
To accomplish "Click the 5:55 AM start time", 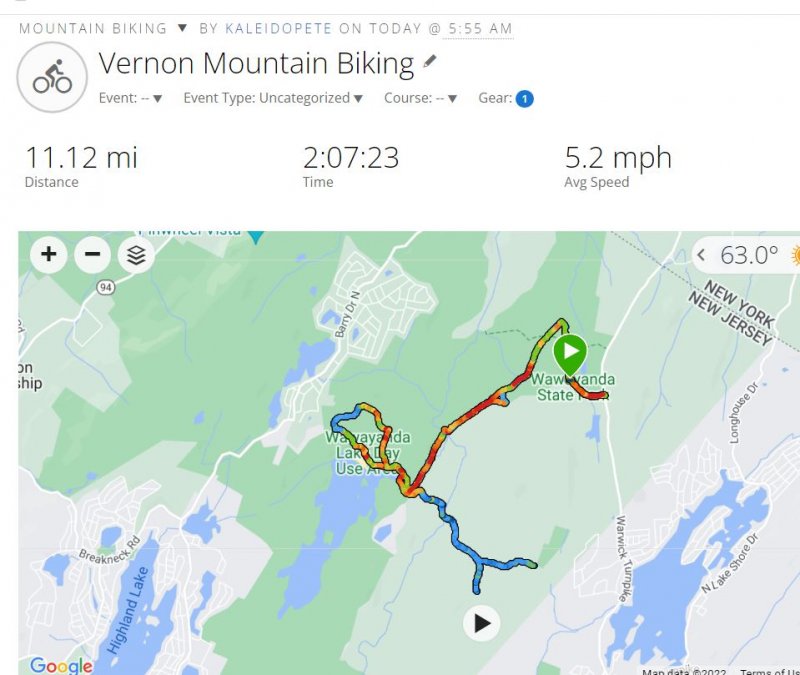I will (x=480, y=28).
